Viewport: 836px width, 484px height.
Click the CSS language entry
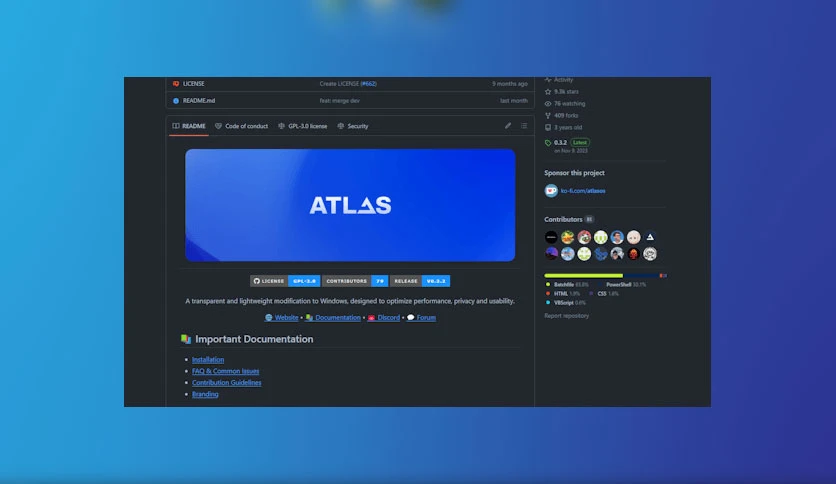[x=604, y=294]
